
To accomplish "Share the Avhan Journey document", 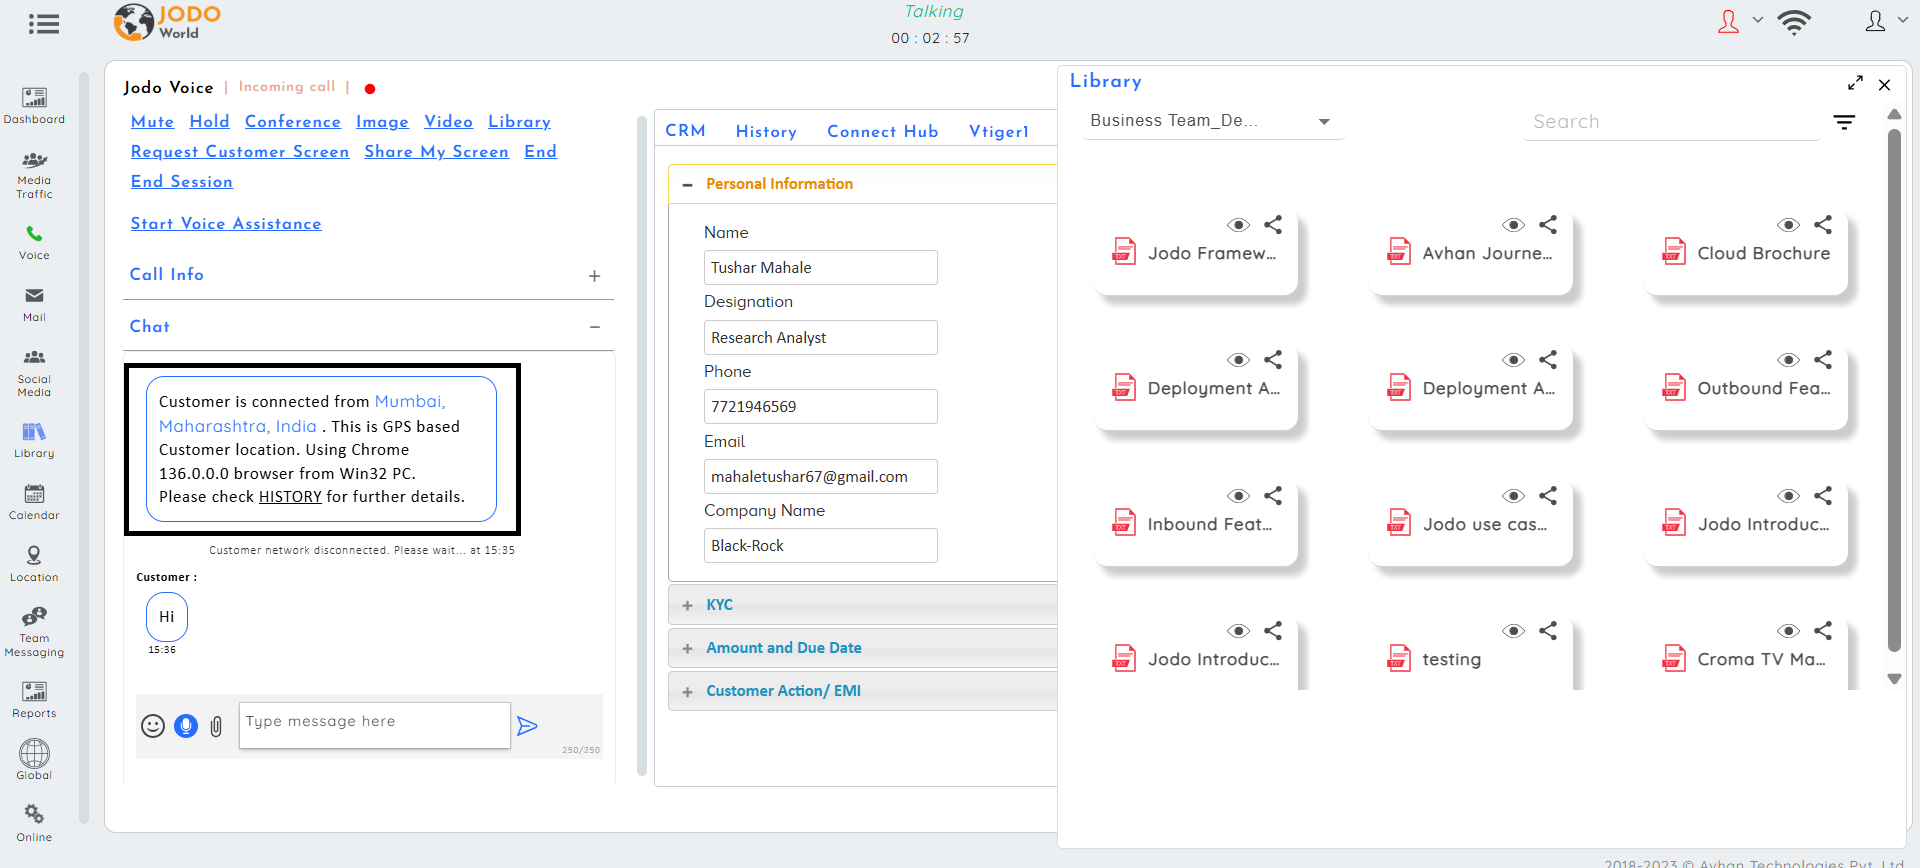I will [x=1548, y=225].
